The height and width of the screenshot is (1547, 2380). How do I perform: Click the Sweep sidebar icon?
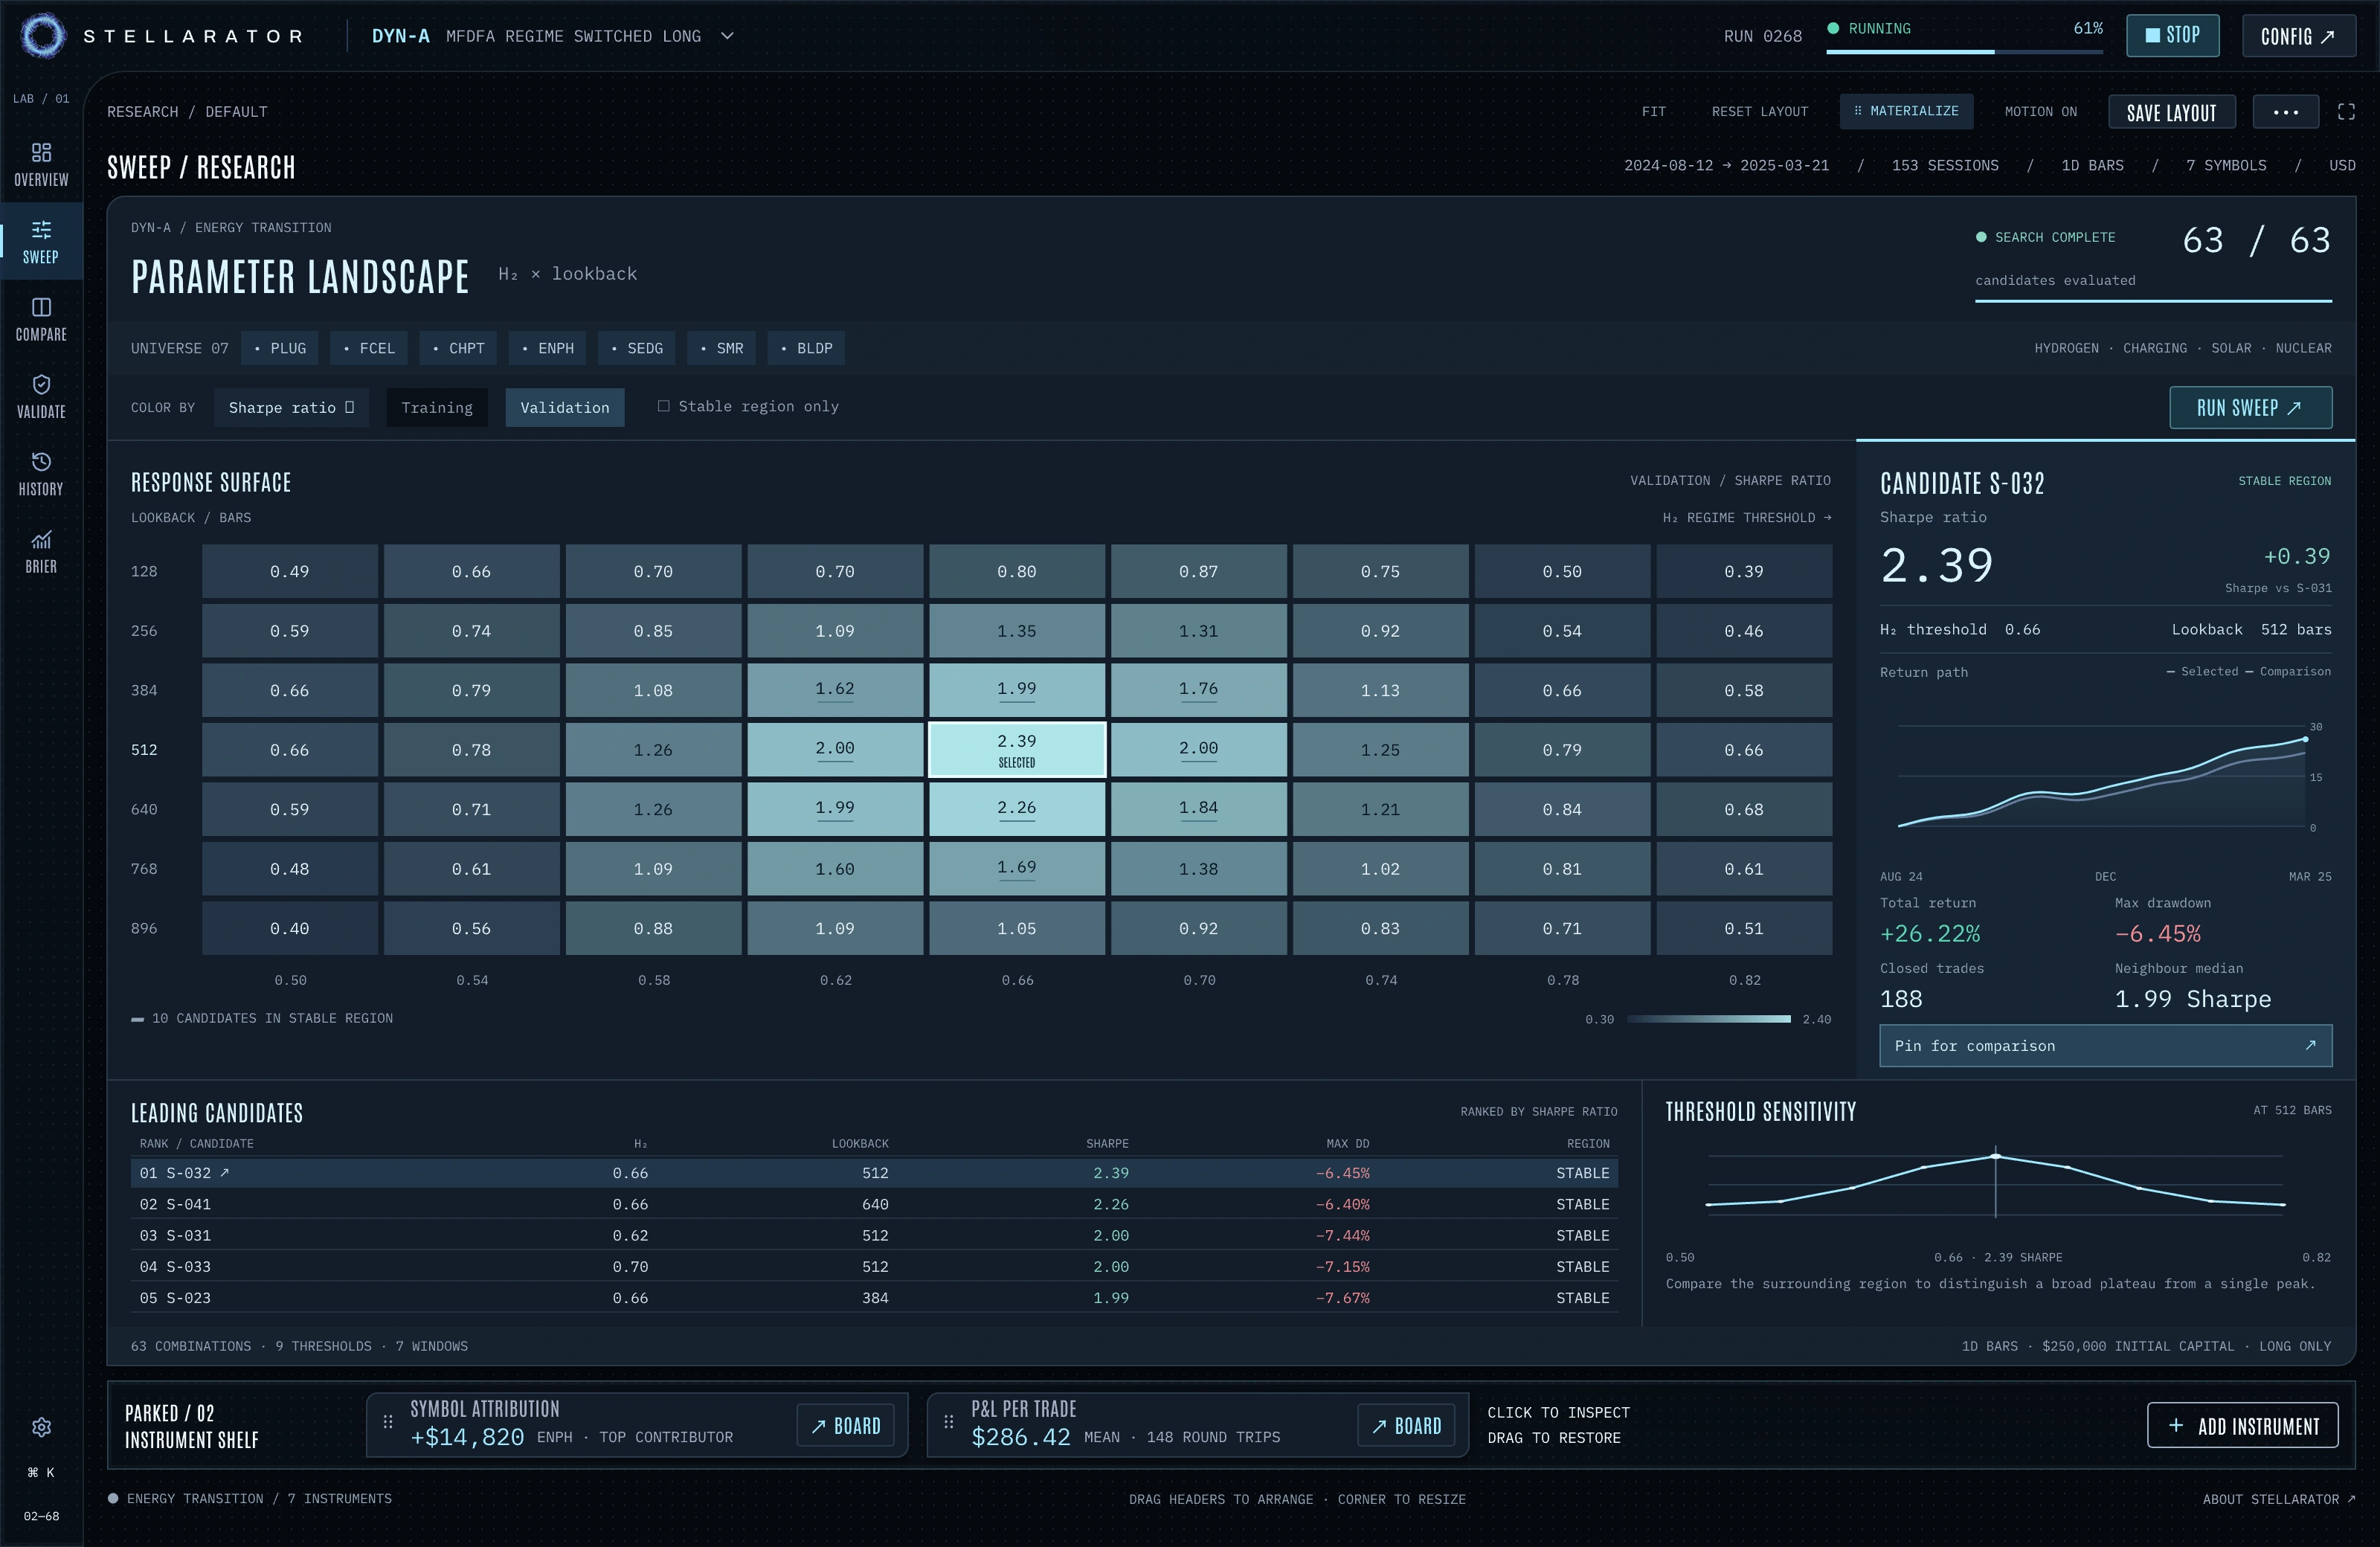pyautogui.click(x=41, y=242)
